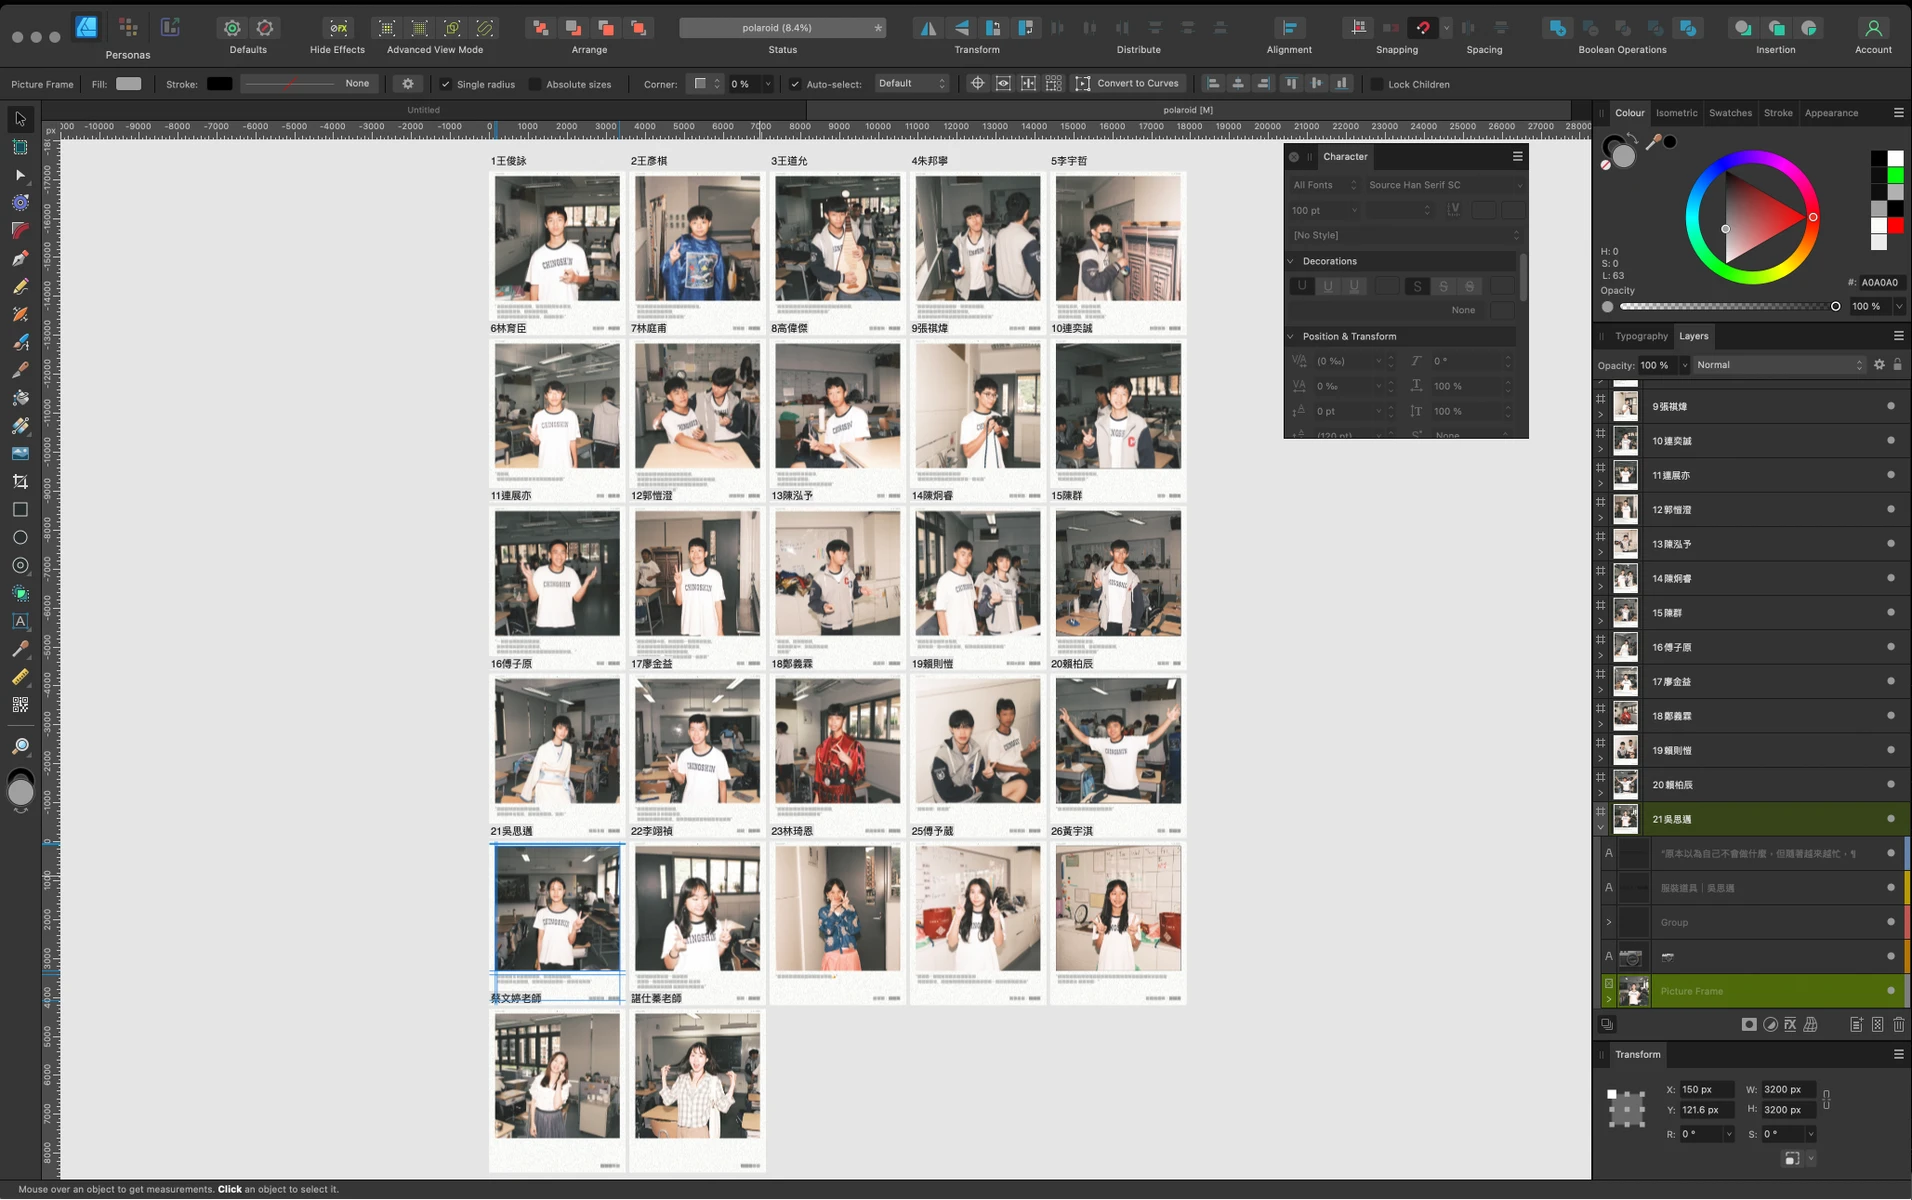Delete the selected layer with the trash icon

click(1899, 1024)
